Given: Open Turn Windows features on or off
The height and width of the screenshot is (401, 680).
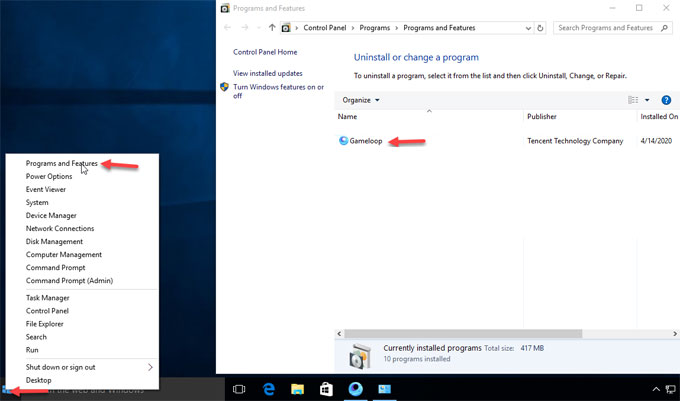Looking at the screenshot, I should tap(278, 91).
